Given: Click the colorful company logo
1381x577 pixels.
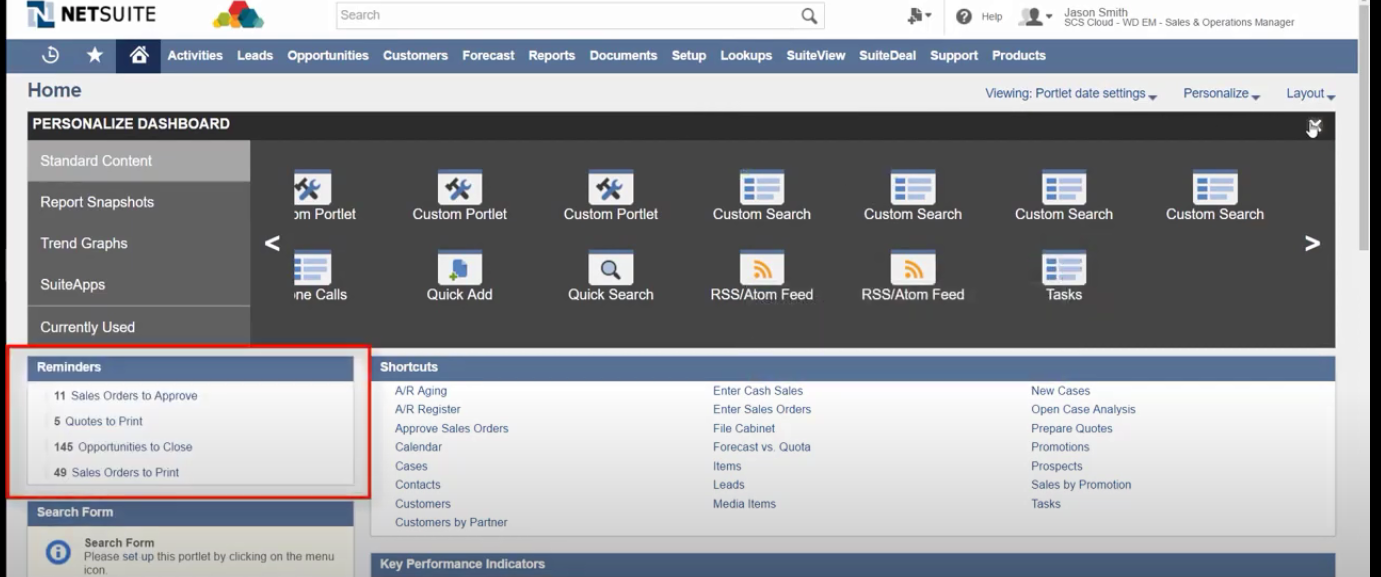Looking at the screenshot, I should pyautogui.click(x=238, y=15).
